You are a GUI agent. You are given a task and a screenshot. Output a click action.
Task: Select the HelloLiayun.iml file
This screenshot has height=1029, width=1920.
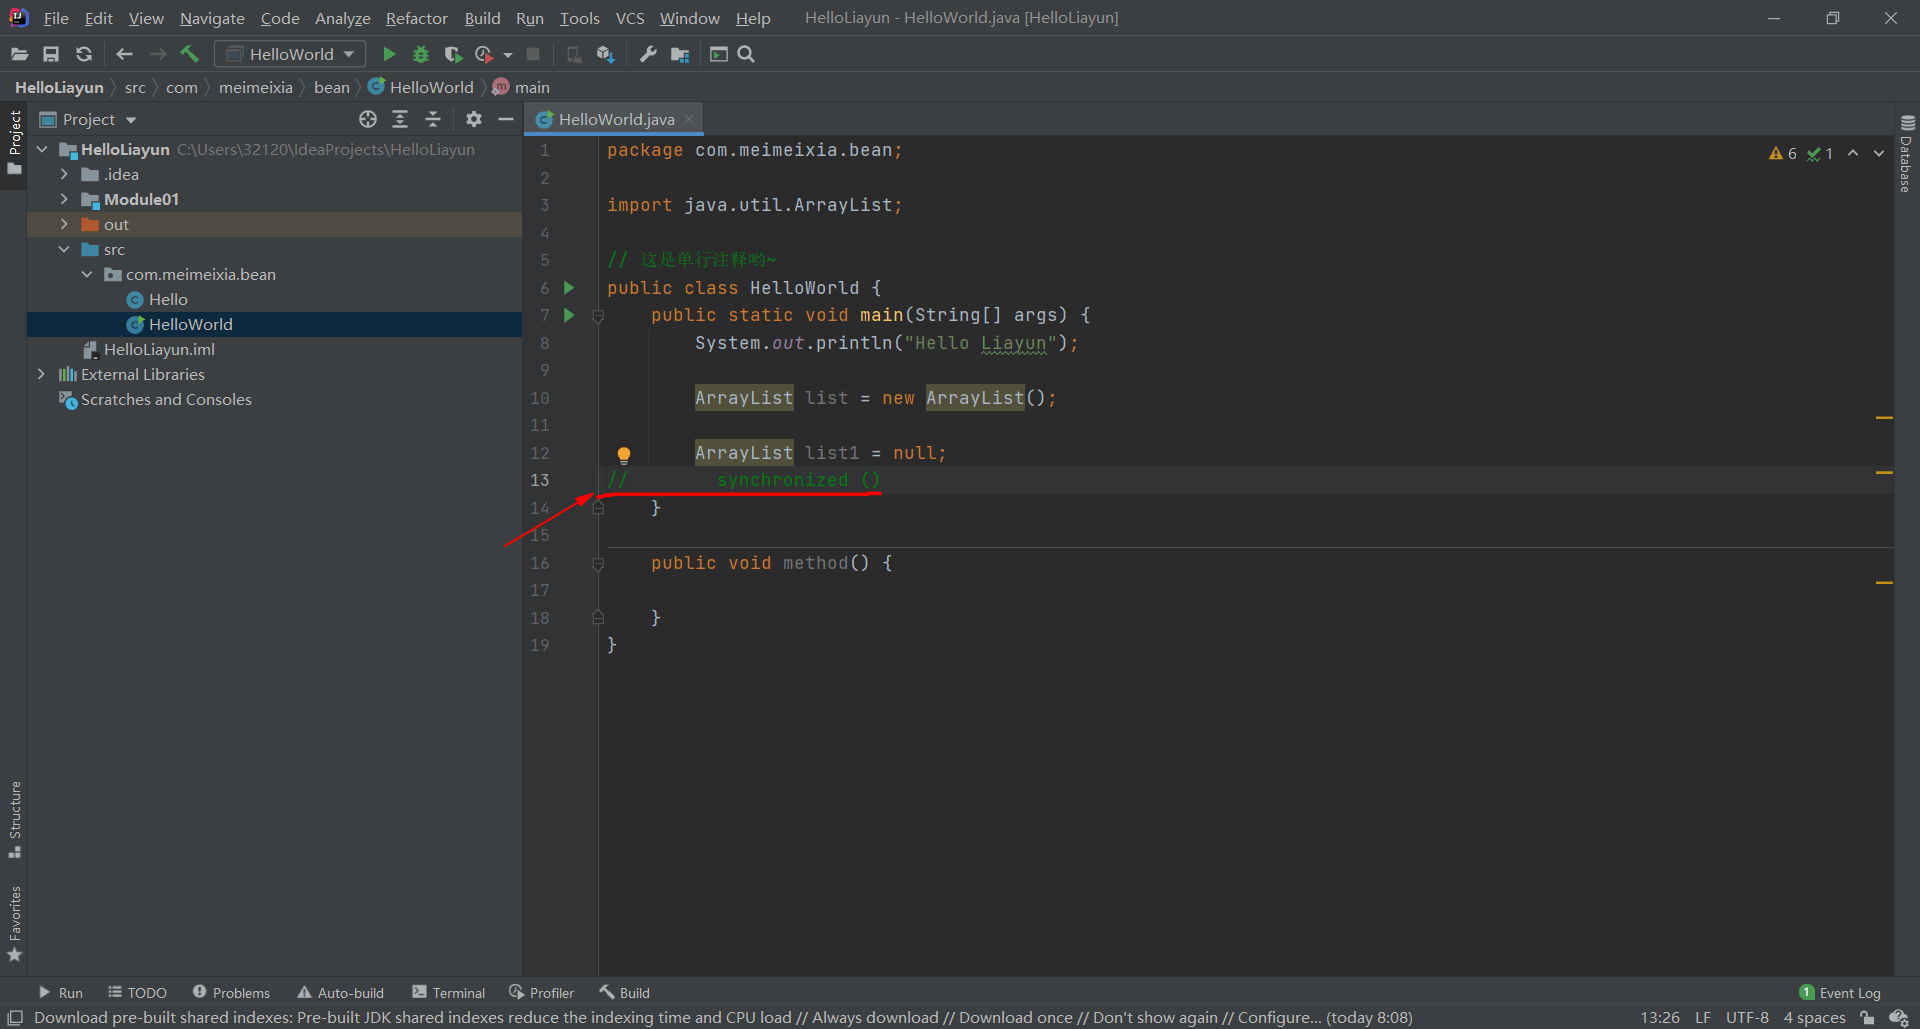point(159,349)
